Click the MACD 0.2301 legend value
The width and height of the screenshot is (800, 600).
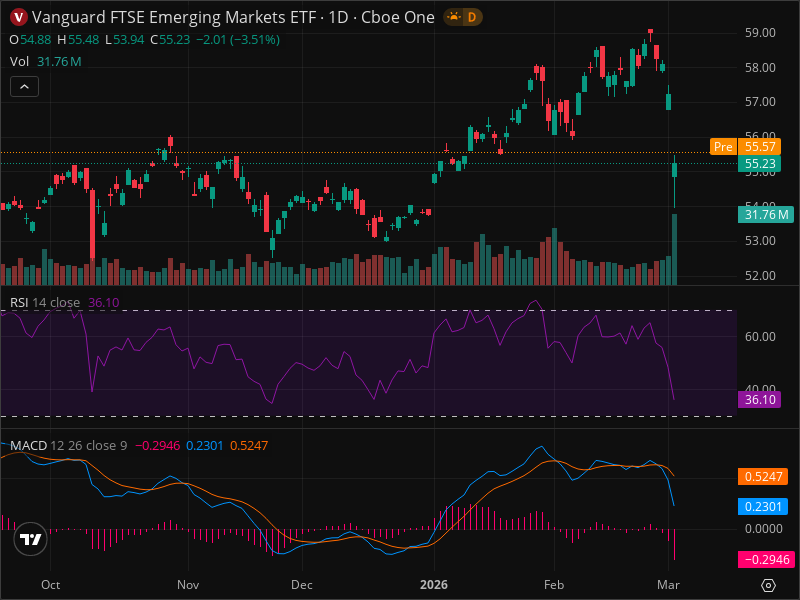click(205, 445)
